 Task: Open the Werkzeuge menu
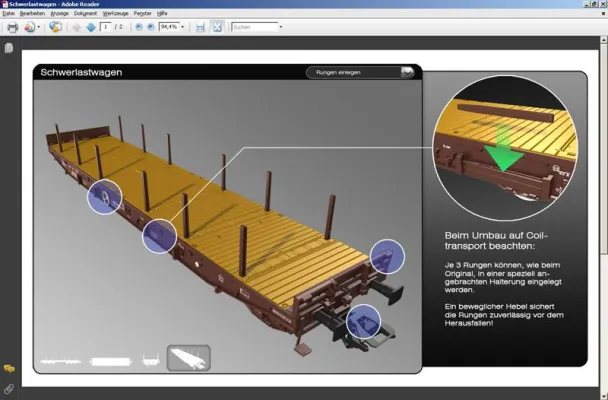115,13
